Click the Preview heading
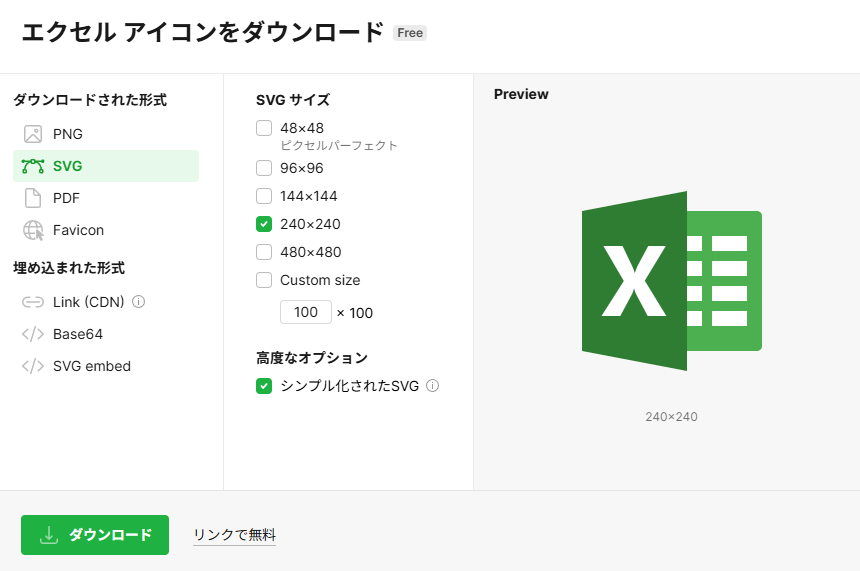The image size is (860, 571). pyautogui.click(x=521, y=94)
